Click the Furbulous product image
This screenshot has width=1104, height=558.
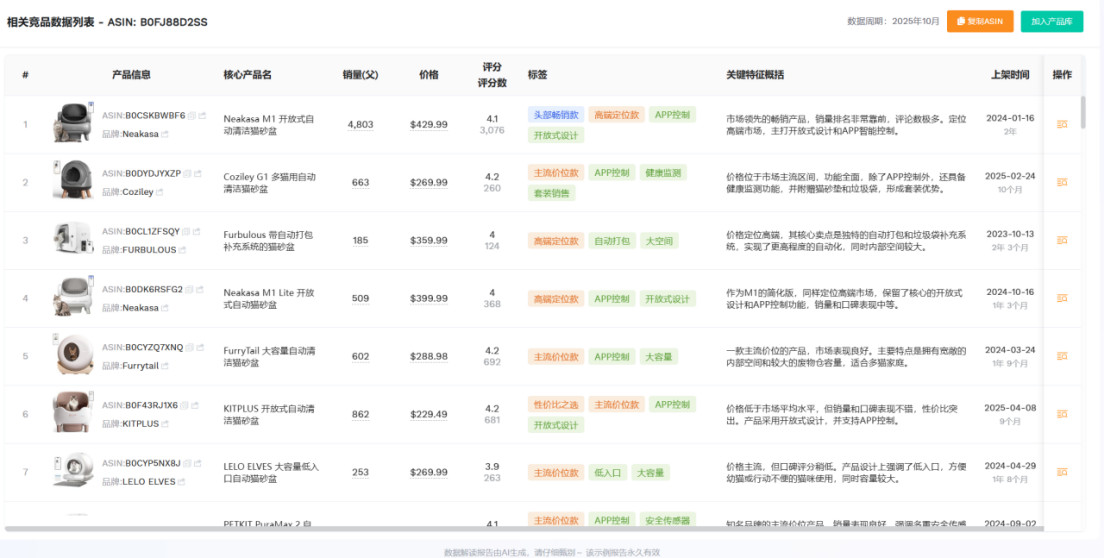click(72, 240)
